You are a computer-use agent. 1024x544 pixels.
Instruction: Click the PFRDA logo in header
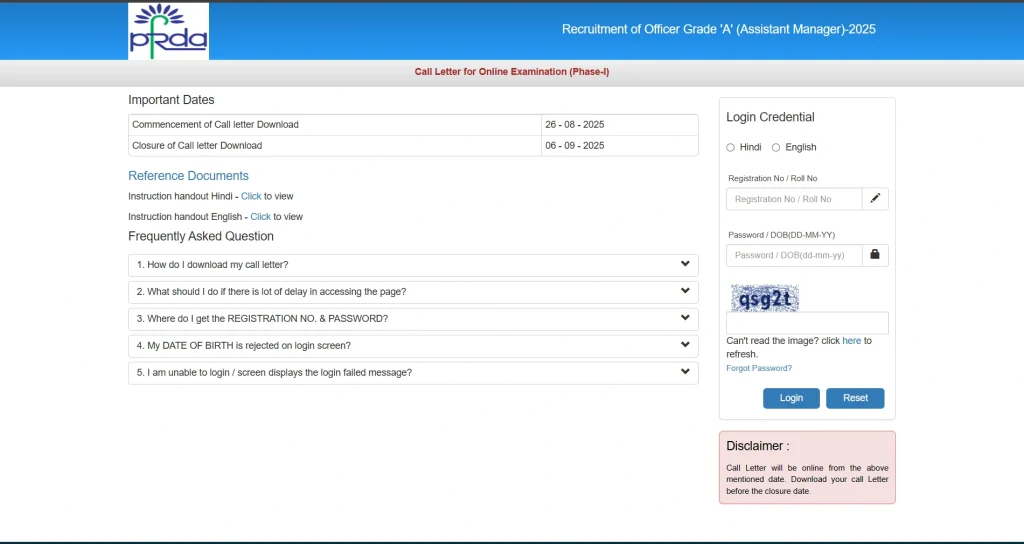point(168,31)
